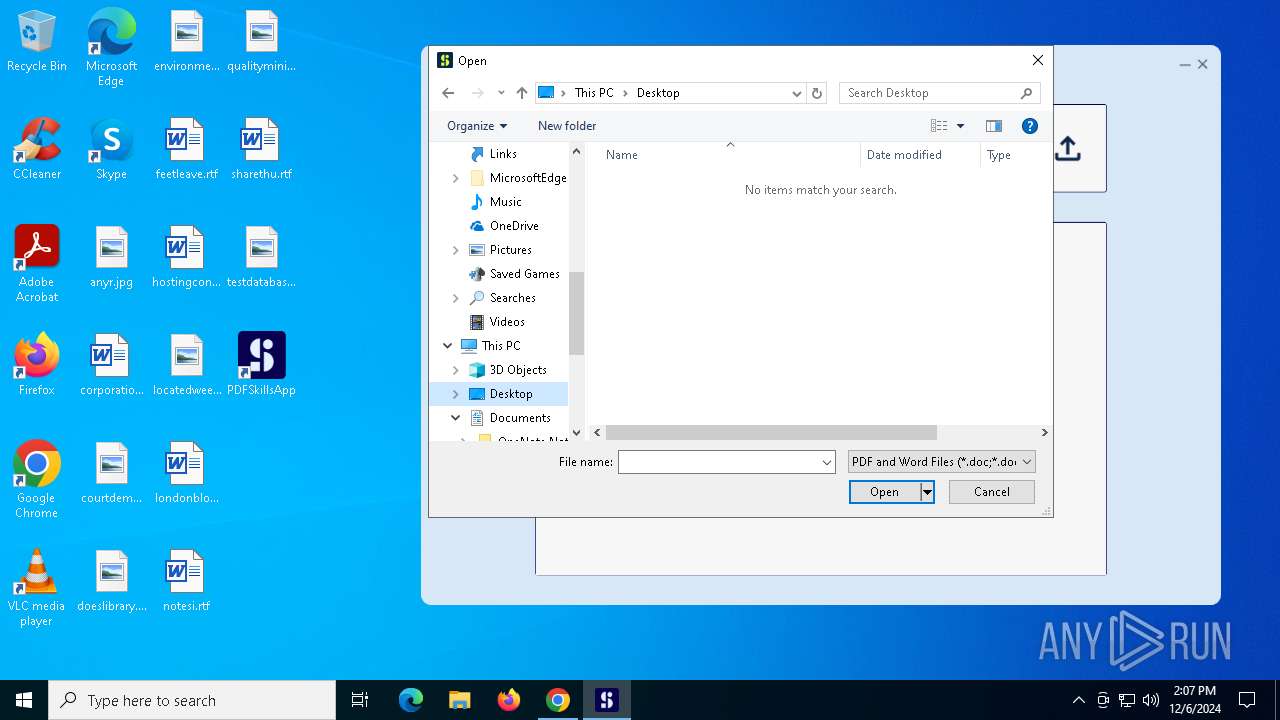Screen dimensions: 1280x720
Task: Open File Explorer from taskbar
Action: (x=459, y=700)
